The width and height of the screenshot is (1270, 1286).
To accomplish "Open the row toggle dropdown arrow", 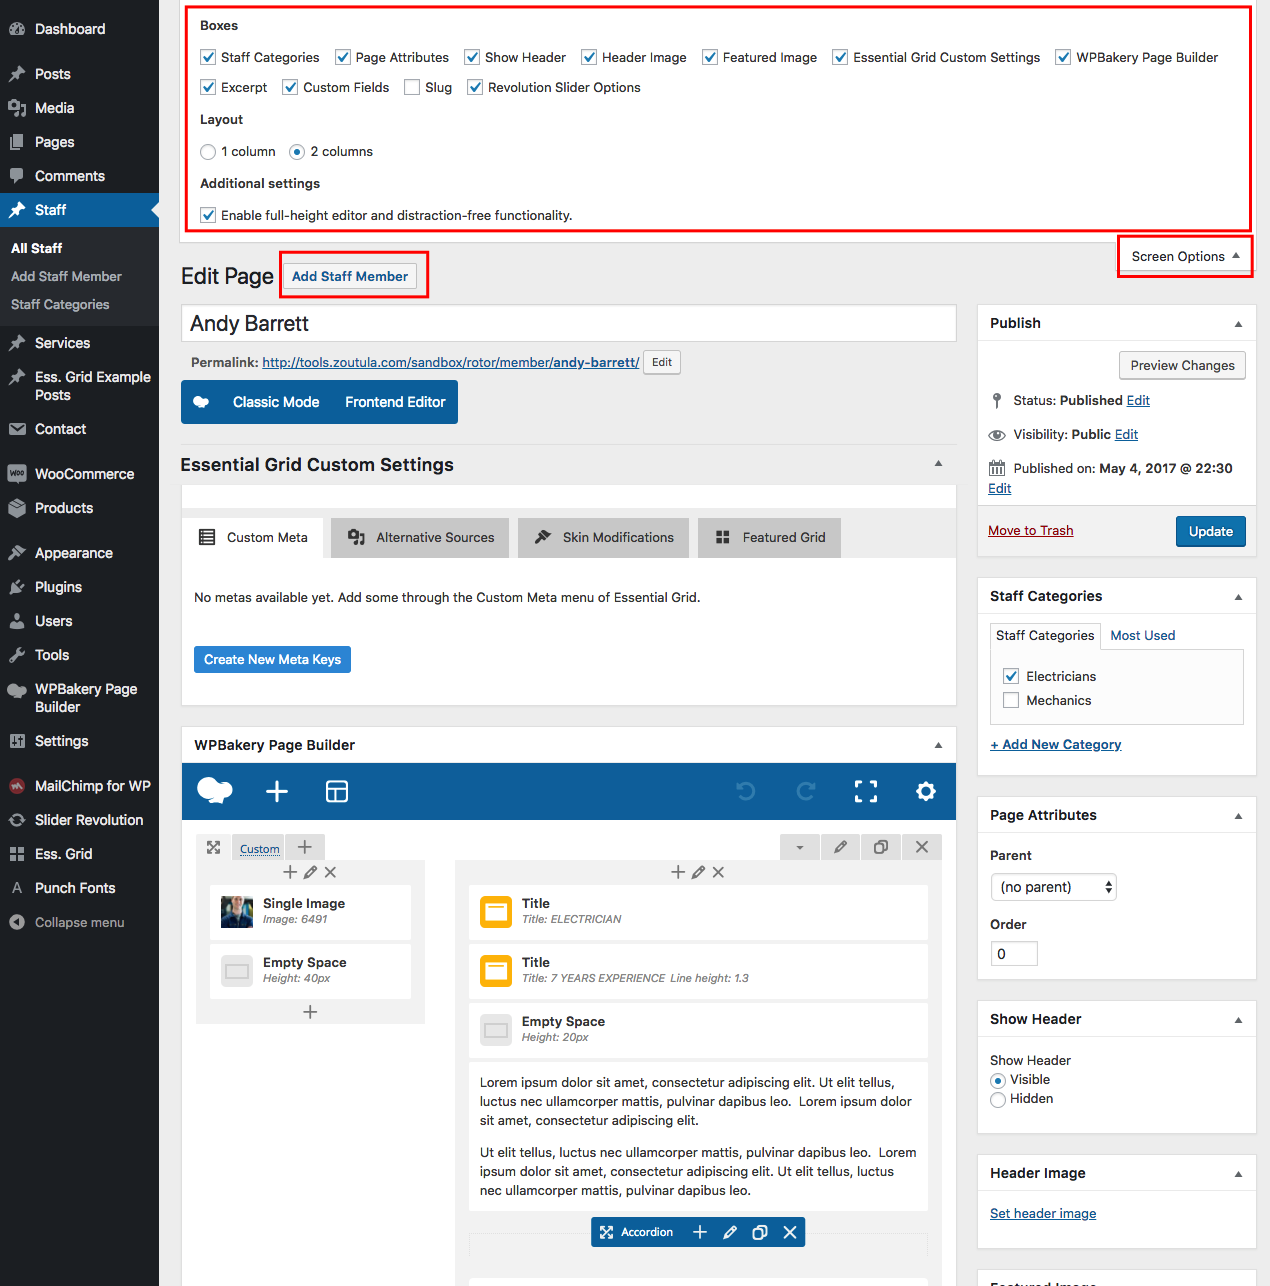I will pyautogui.click(x=799, y=847).
